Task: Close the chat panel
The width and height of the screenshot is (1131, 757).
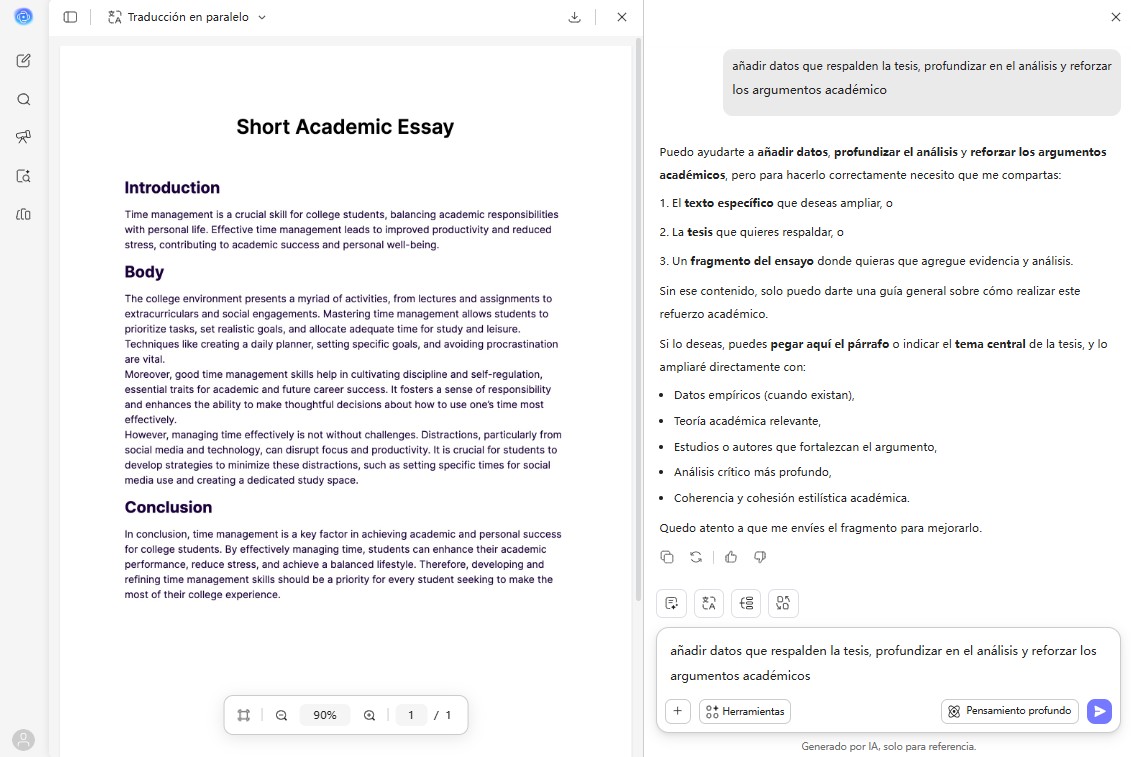Action: click(1115, 17)
